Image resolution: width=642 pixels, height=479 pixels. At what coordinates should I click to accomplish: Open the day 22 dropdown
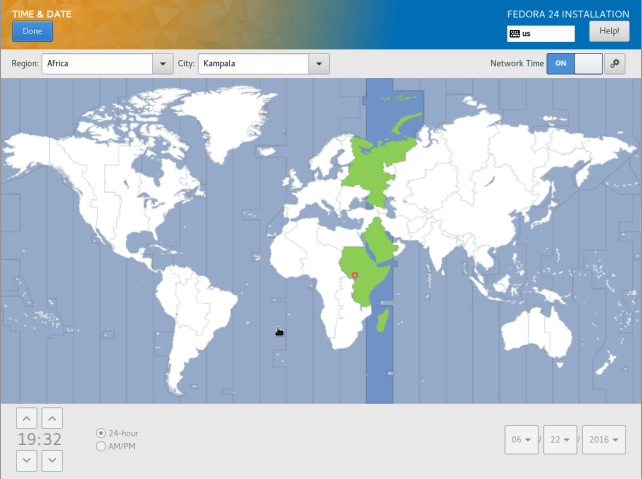point(560,440)
